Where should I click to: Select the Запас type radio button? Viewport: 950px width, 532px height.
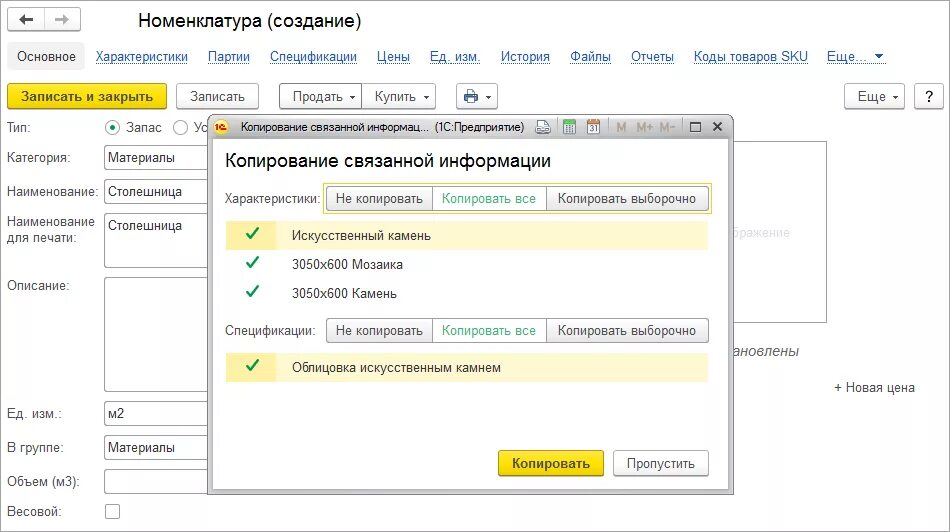(x=112, y=127)
